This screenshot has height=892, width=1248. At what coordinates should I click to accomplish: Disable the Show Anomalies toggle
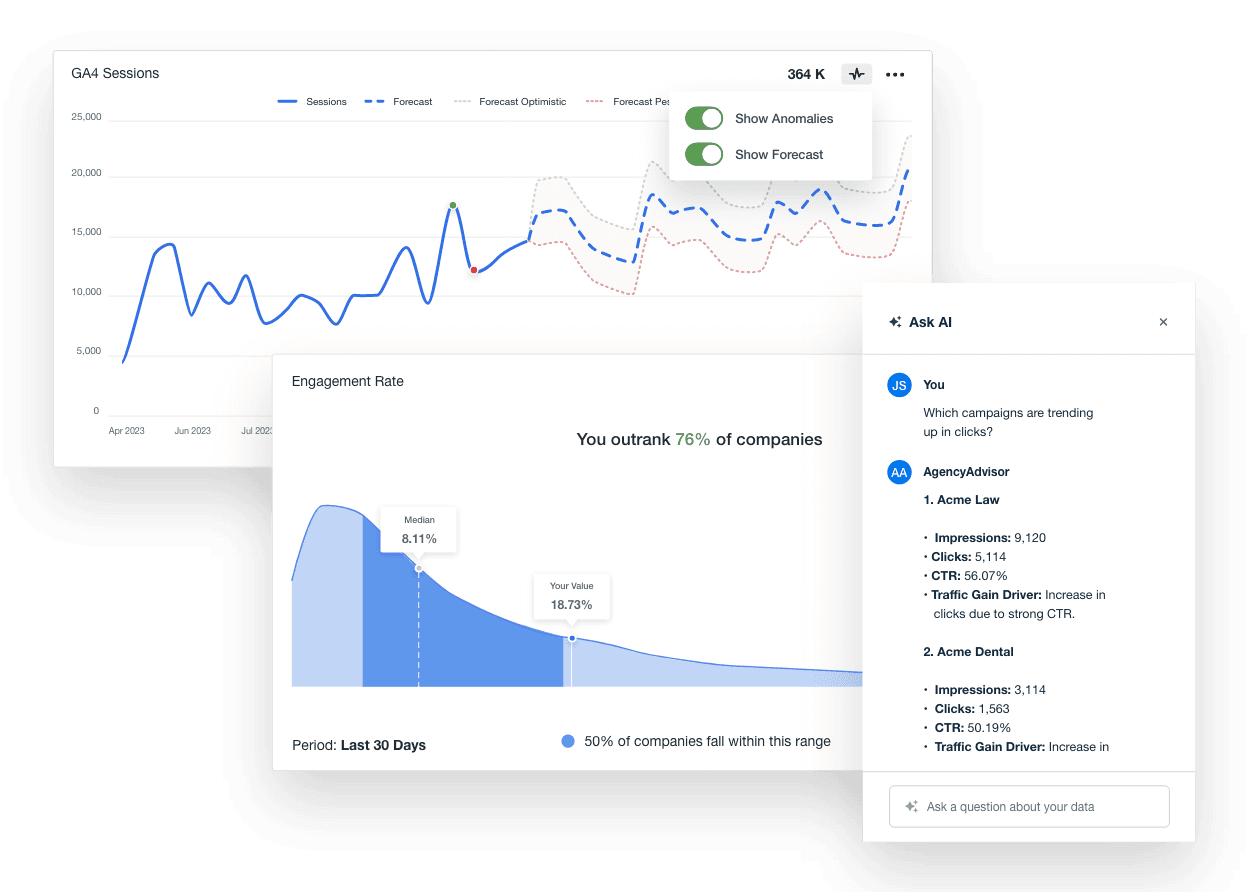tap(704, 118)
